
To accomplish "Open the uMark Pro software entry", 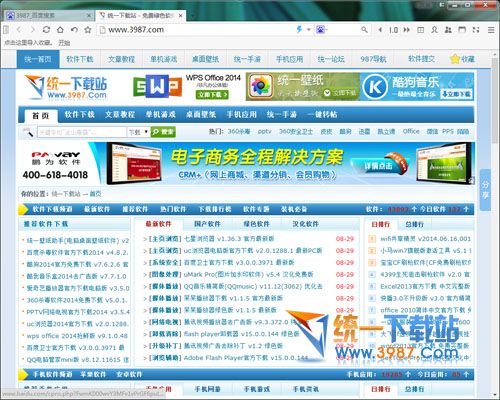I will coord(249,274).
